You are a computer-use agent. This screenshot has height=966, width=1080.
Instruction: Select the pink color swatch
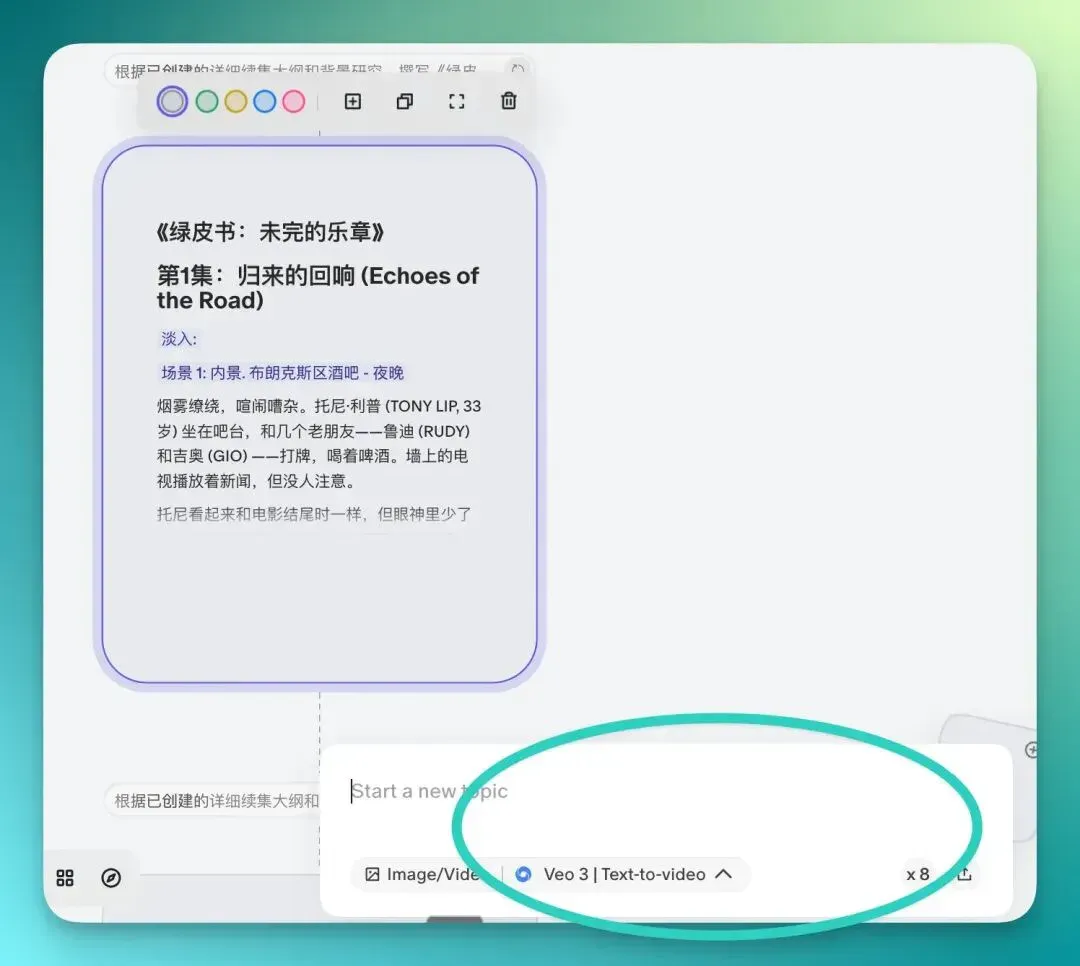293,101
